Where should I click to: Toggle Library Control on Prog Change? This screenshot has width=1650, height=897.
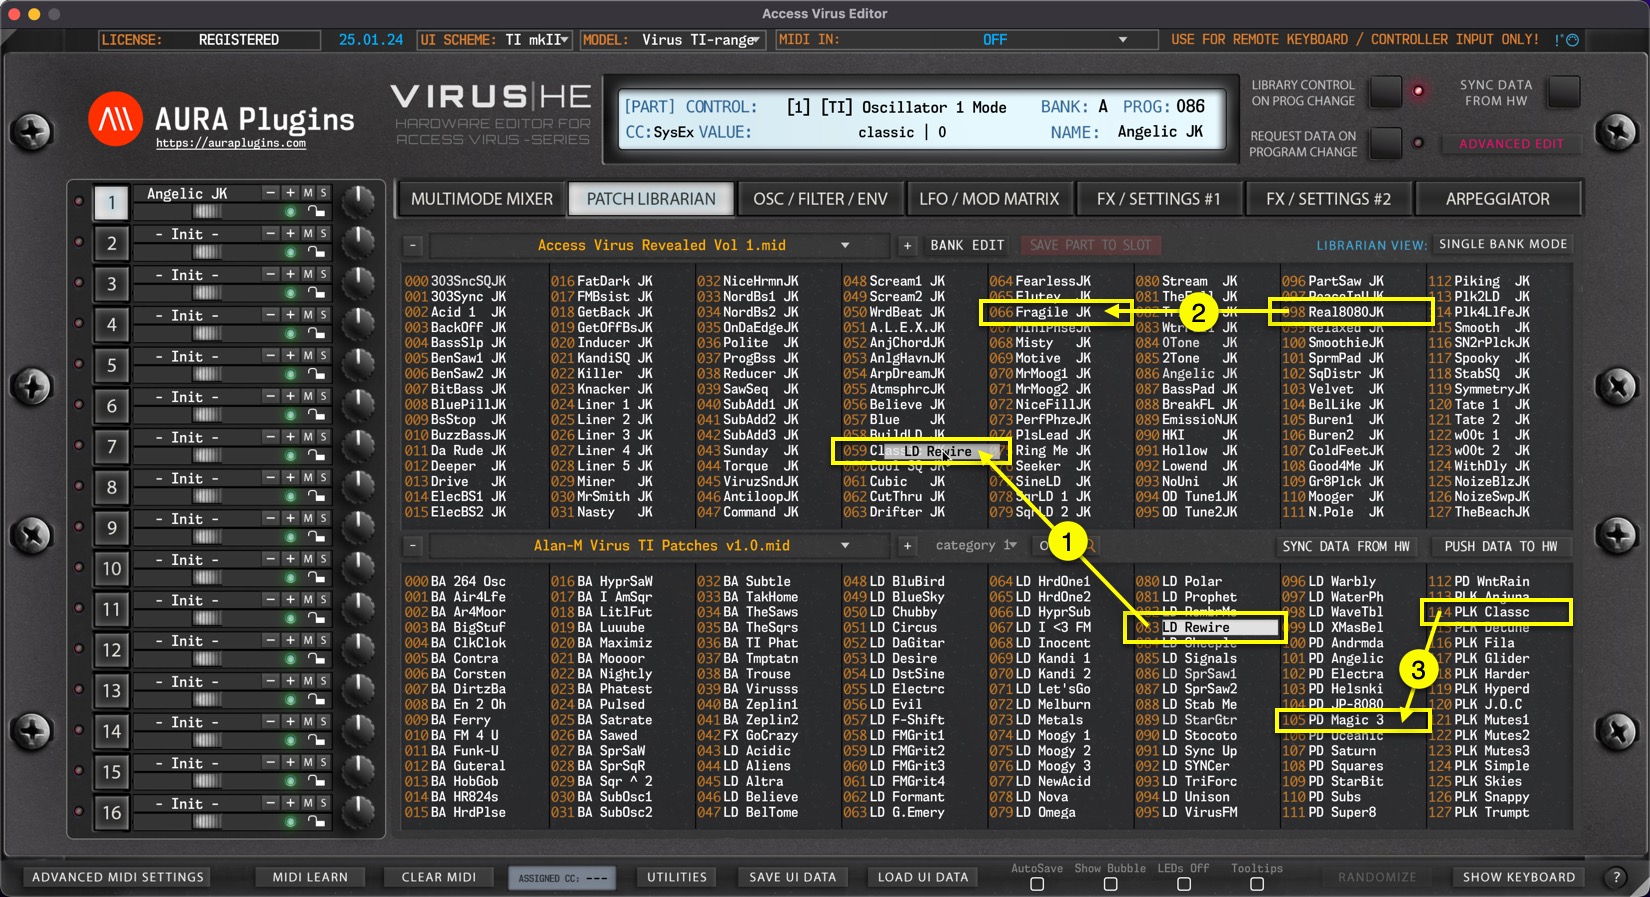(1385, 92)
